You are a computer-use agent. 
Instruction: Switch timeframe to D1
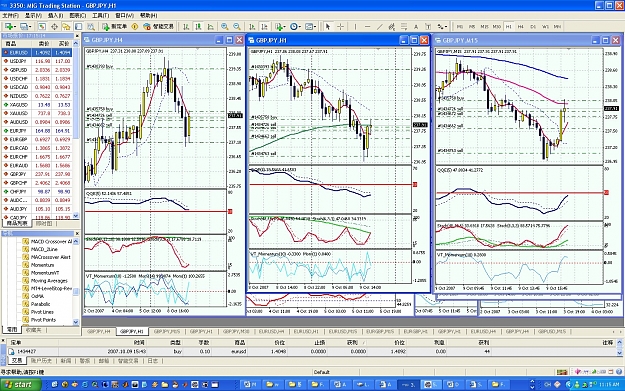click(533, 27)
